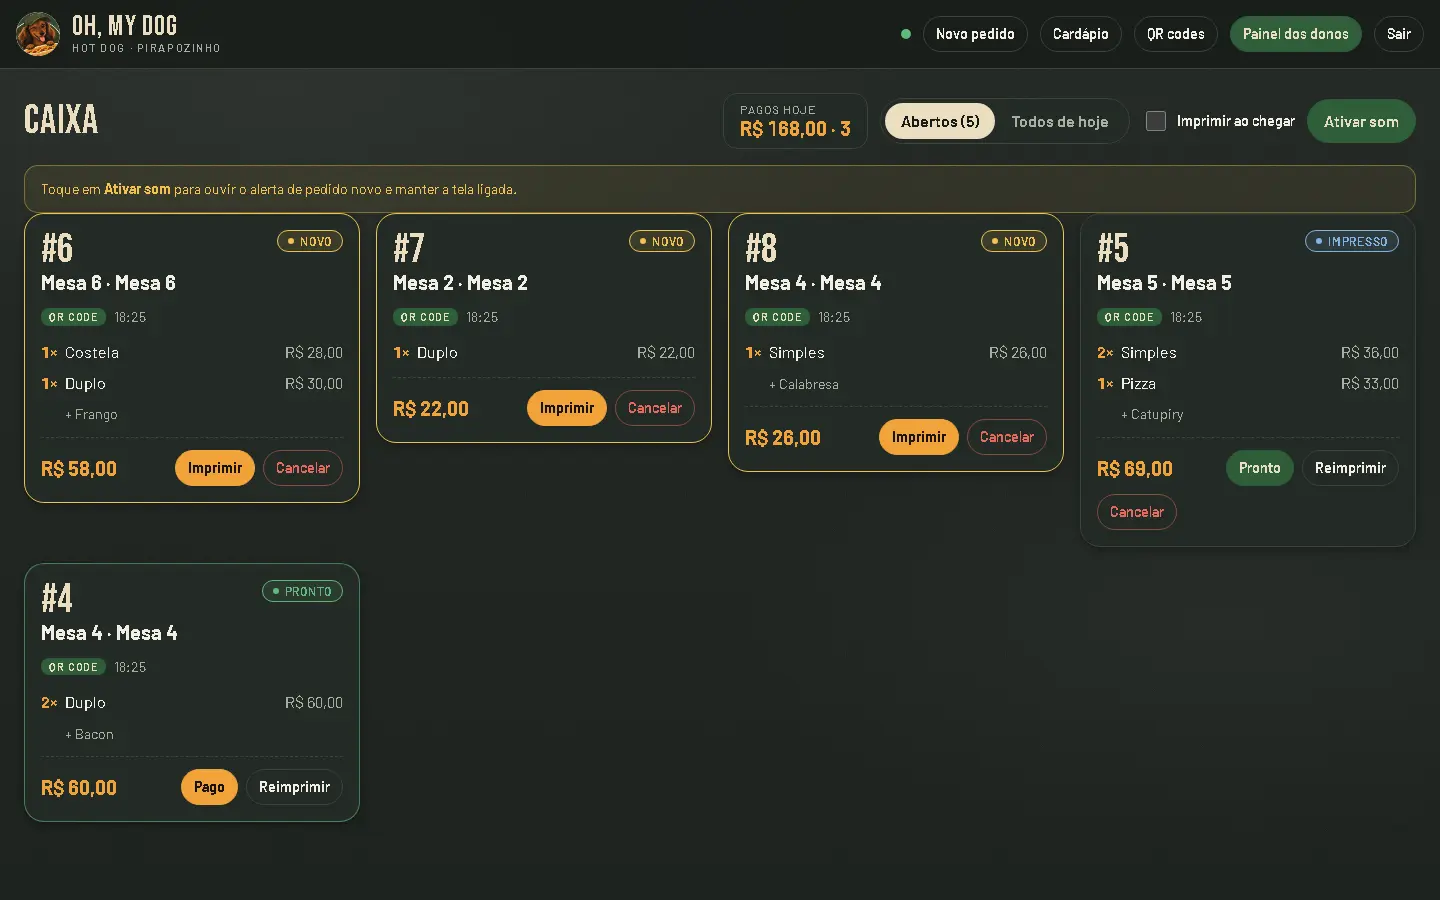Screen dimensions: 1440x900
Task: Reprint order #5 with Reimprimir
Action: [x=1350, y=468]
